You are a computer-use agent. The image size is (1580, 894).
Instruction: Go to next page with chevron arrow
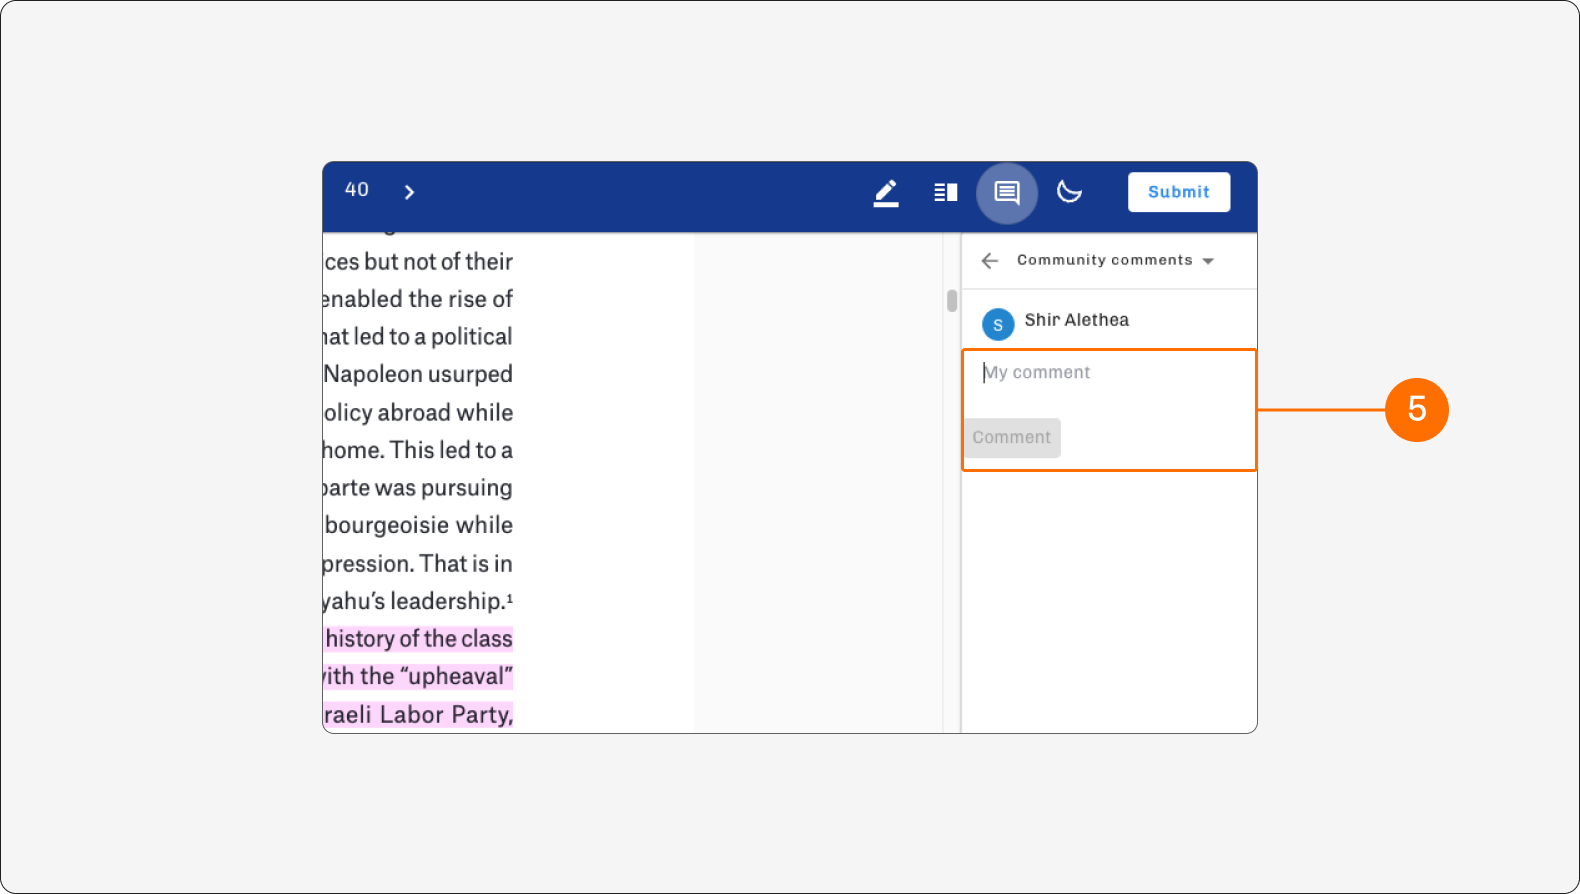[409, 192]
